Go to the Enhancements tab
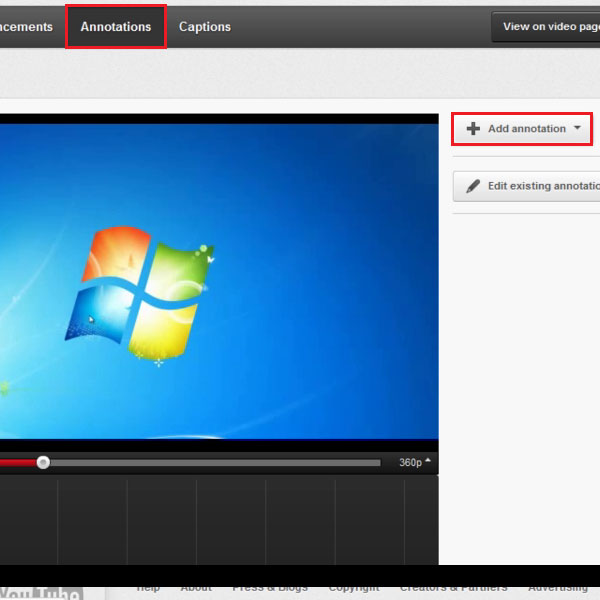600x600 pixels. (x=26, y=27)
